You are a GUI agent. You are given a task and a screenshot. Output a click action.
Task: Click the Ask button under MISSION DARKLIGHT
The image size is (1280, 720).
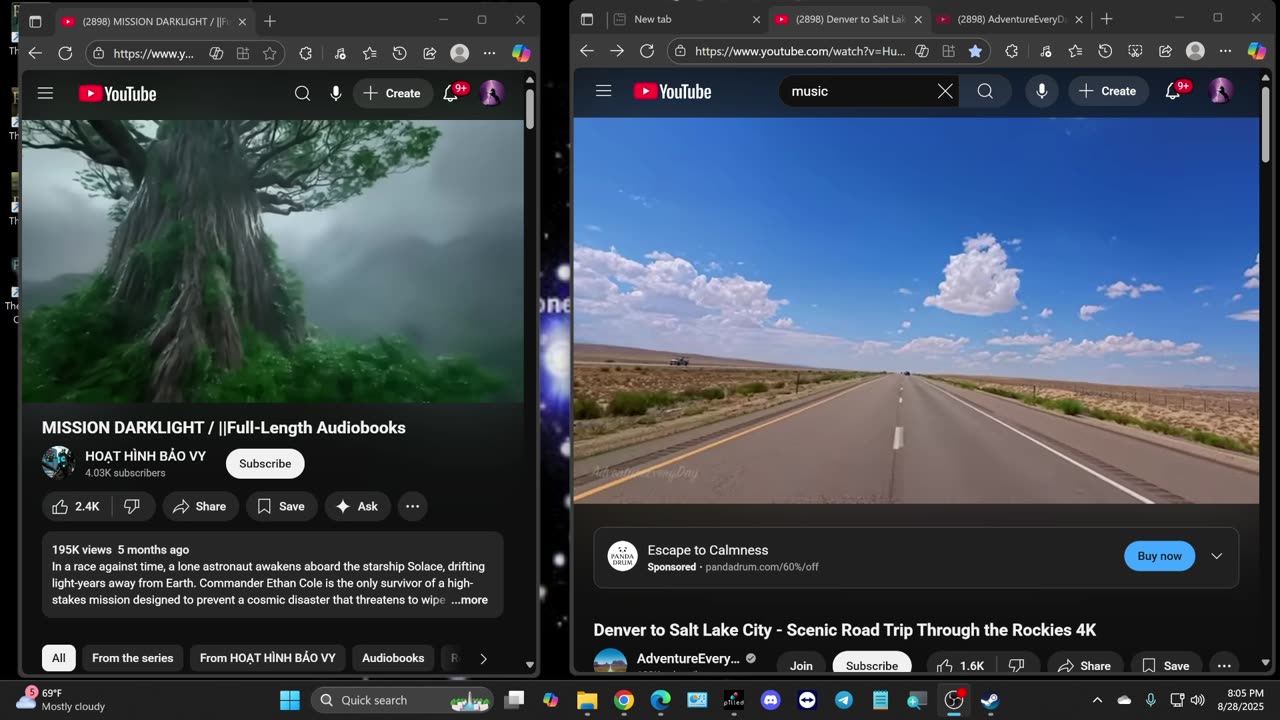tap(357, 507)
